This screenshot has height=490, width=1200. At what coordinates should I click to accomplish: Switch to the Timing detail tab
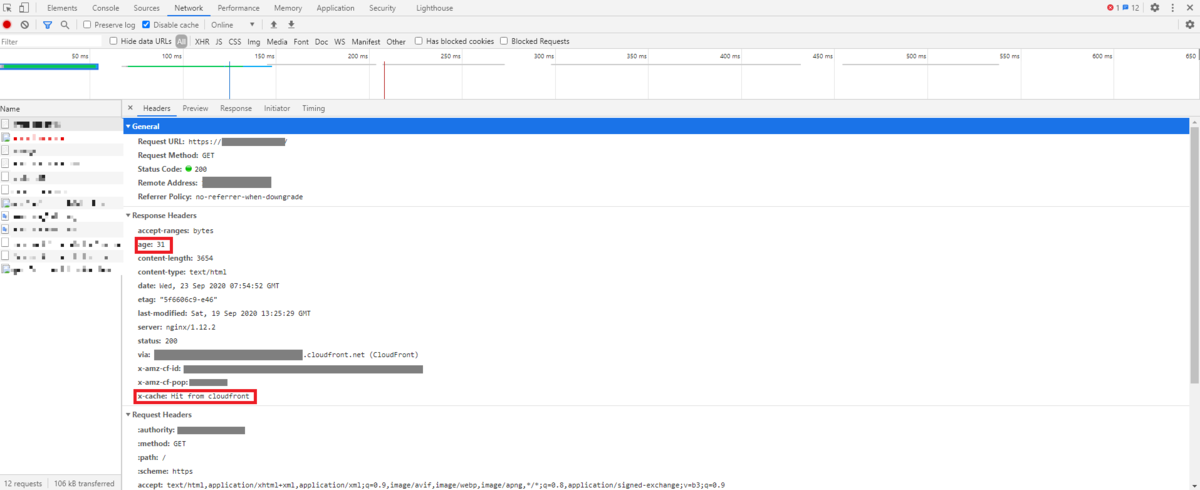(x=313, y=108)
